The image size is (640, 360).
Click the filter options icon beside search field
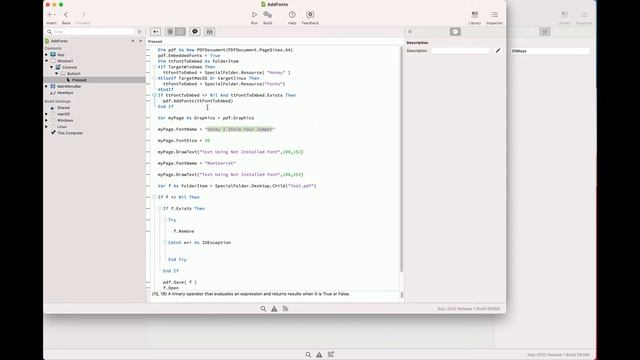pos(140,31)
